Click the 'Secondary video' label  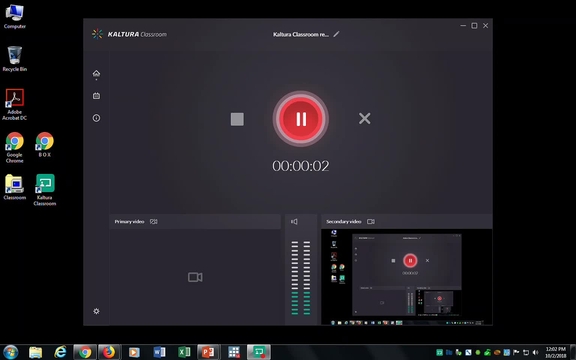[x=343, y=222]
